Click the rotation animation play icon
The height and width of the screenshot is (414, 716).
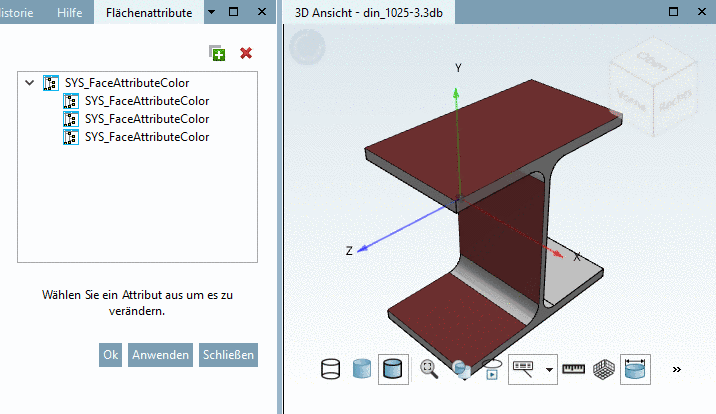pos(492,370)
